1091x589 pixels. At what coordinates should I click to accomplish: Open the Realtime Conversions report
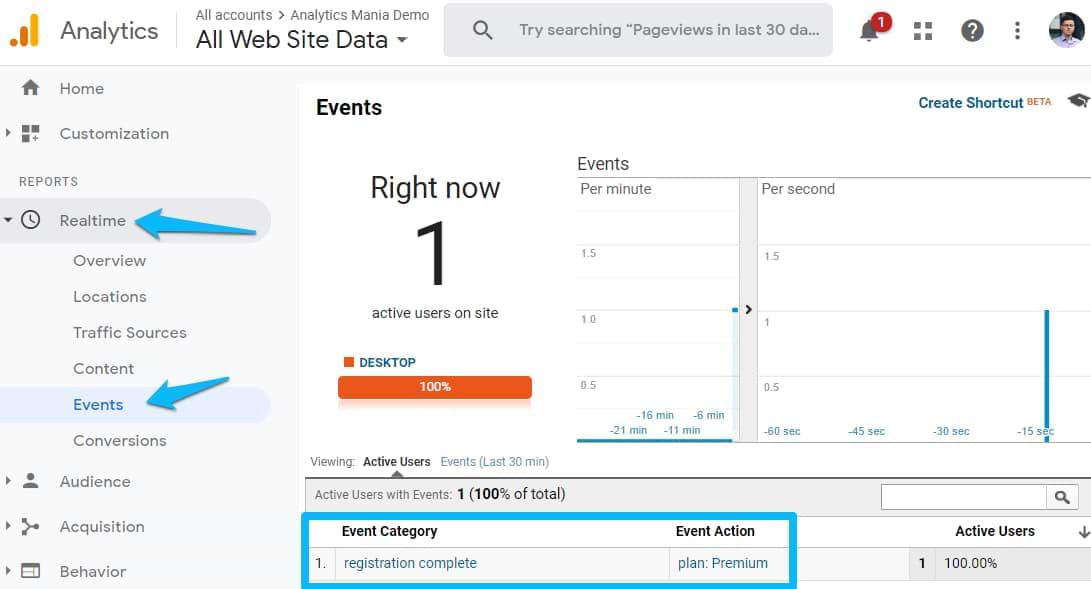(x=120, y=440)
